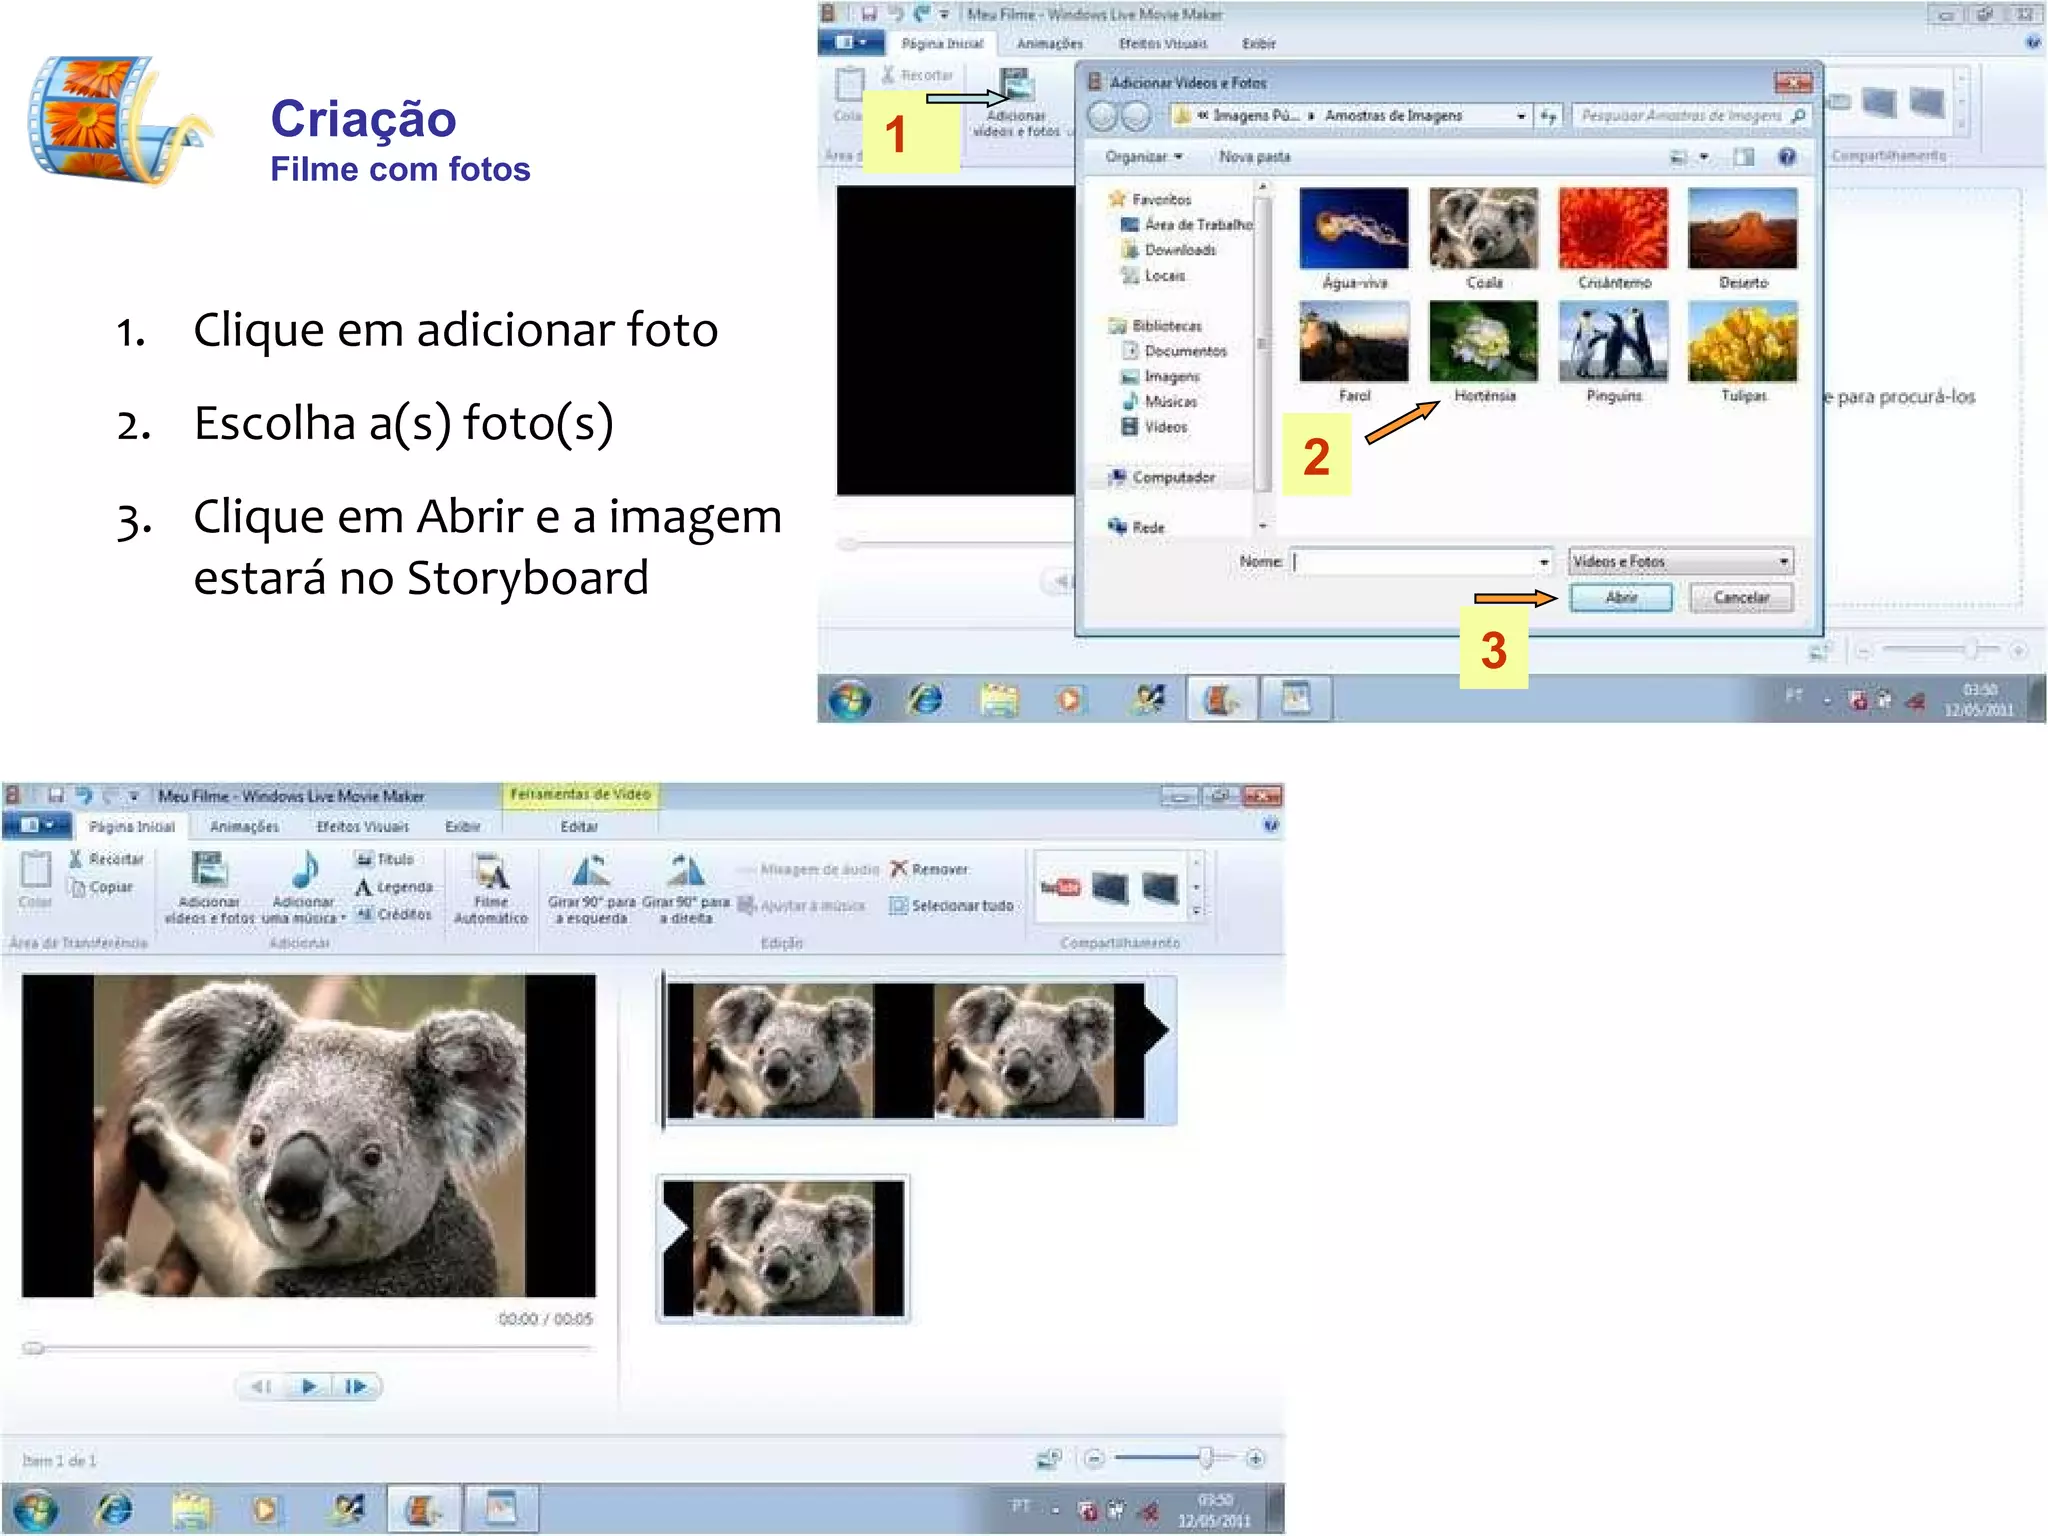Open Windows Explorer folder on lower taskbar
The image size is (2048, 1536).
pos(192,1509)
